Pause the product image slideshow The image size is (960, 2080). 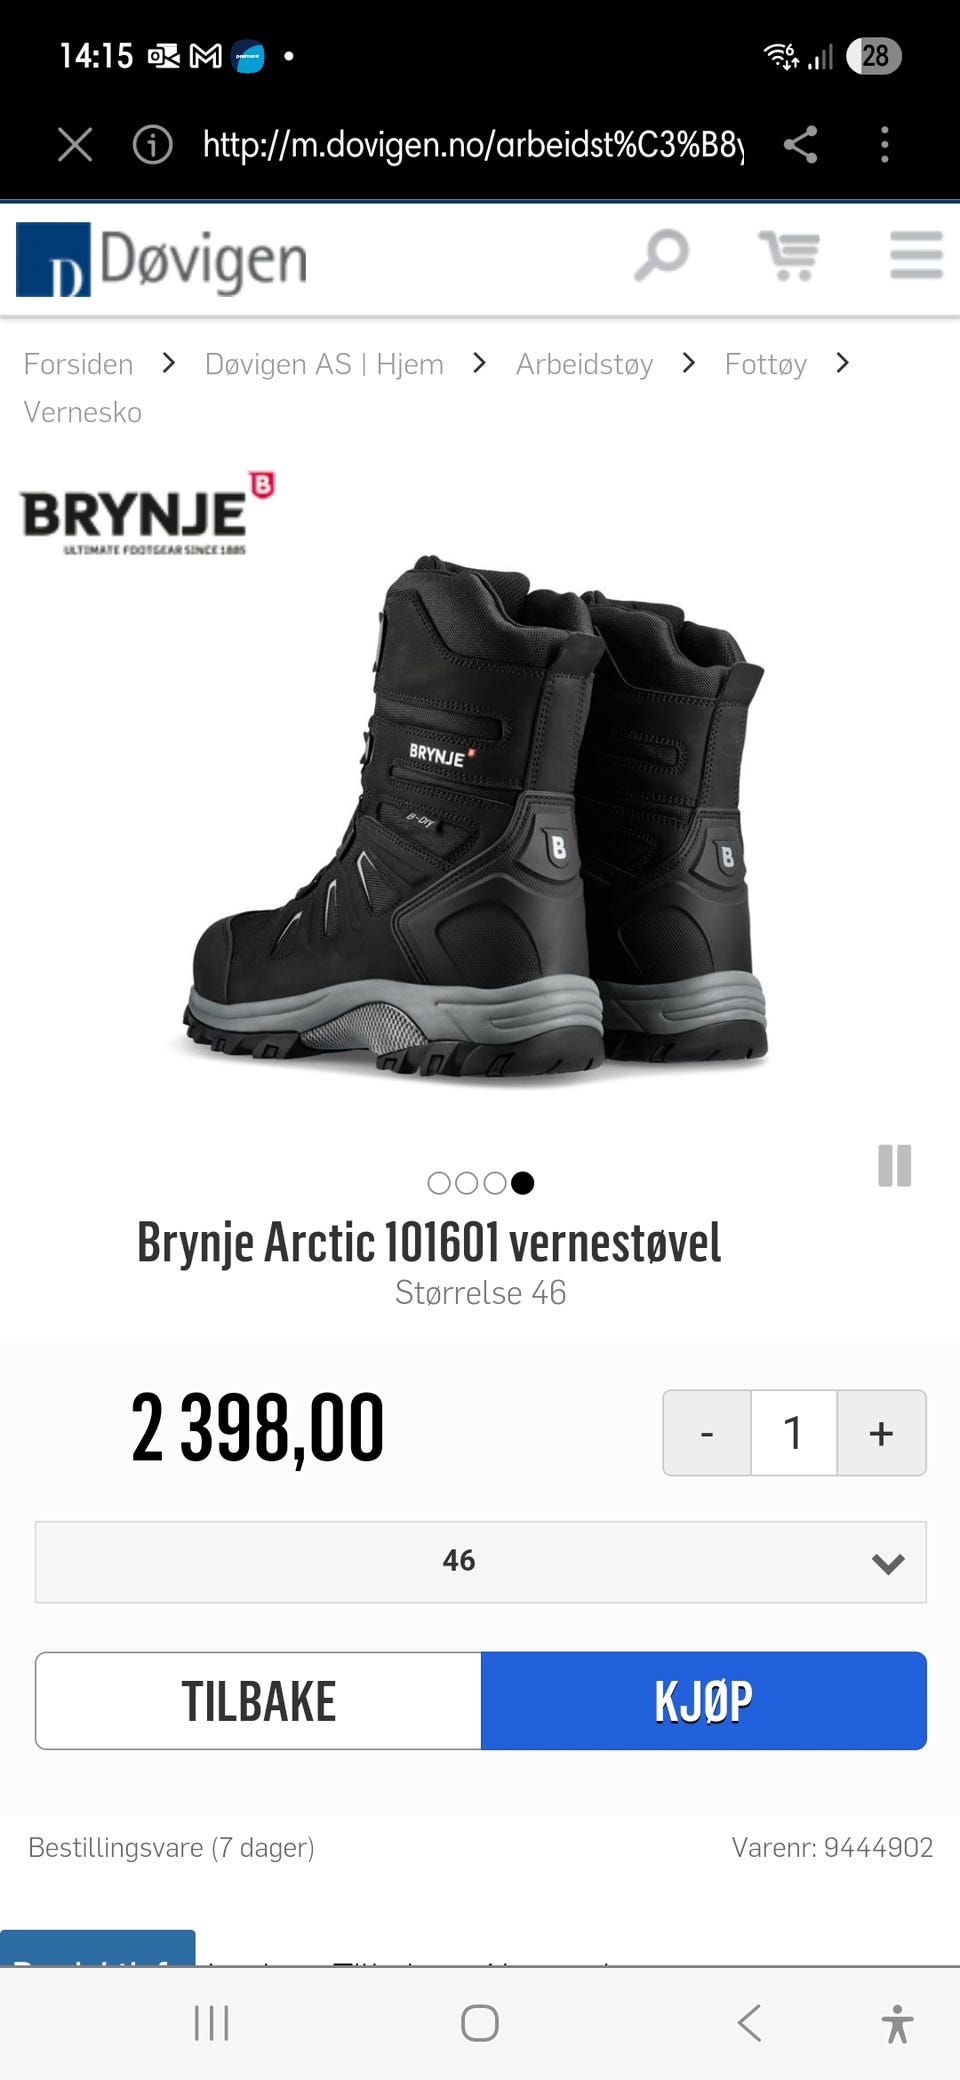(894, 1166)
